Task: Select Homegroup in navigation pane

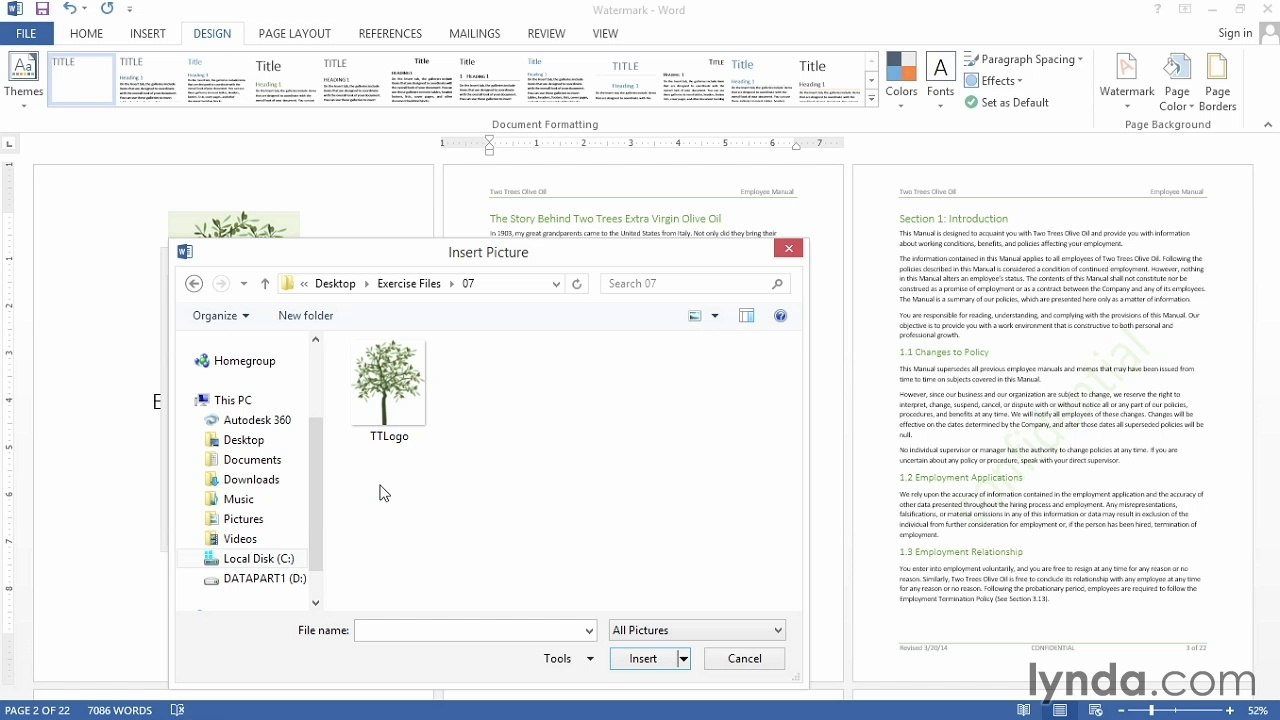Action: pos(235,361)
